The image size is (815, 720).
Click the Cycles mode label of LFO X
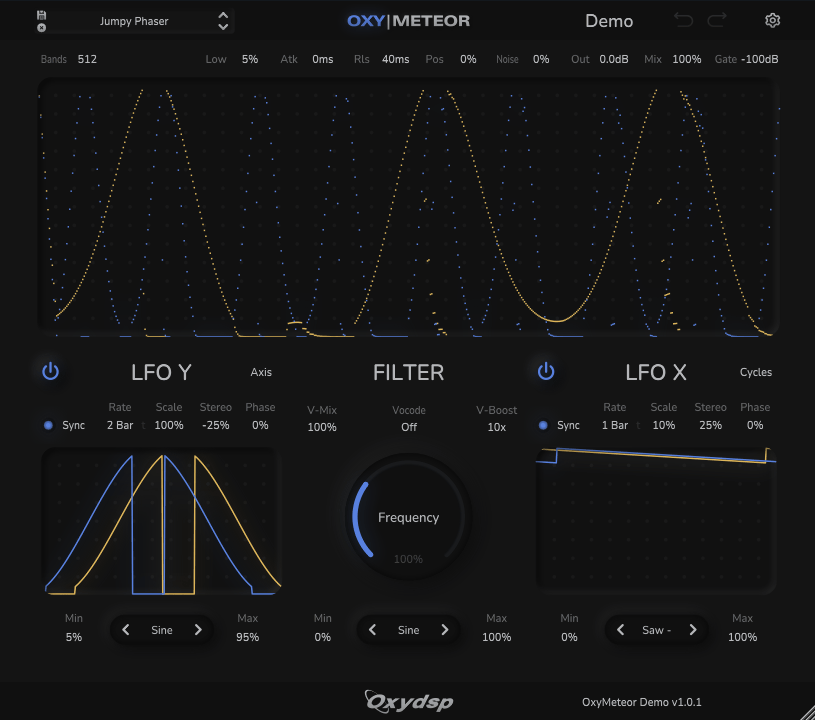pyautogui.click(x=756, y=372)
